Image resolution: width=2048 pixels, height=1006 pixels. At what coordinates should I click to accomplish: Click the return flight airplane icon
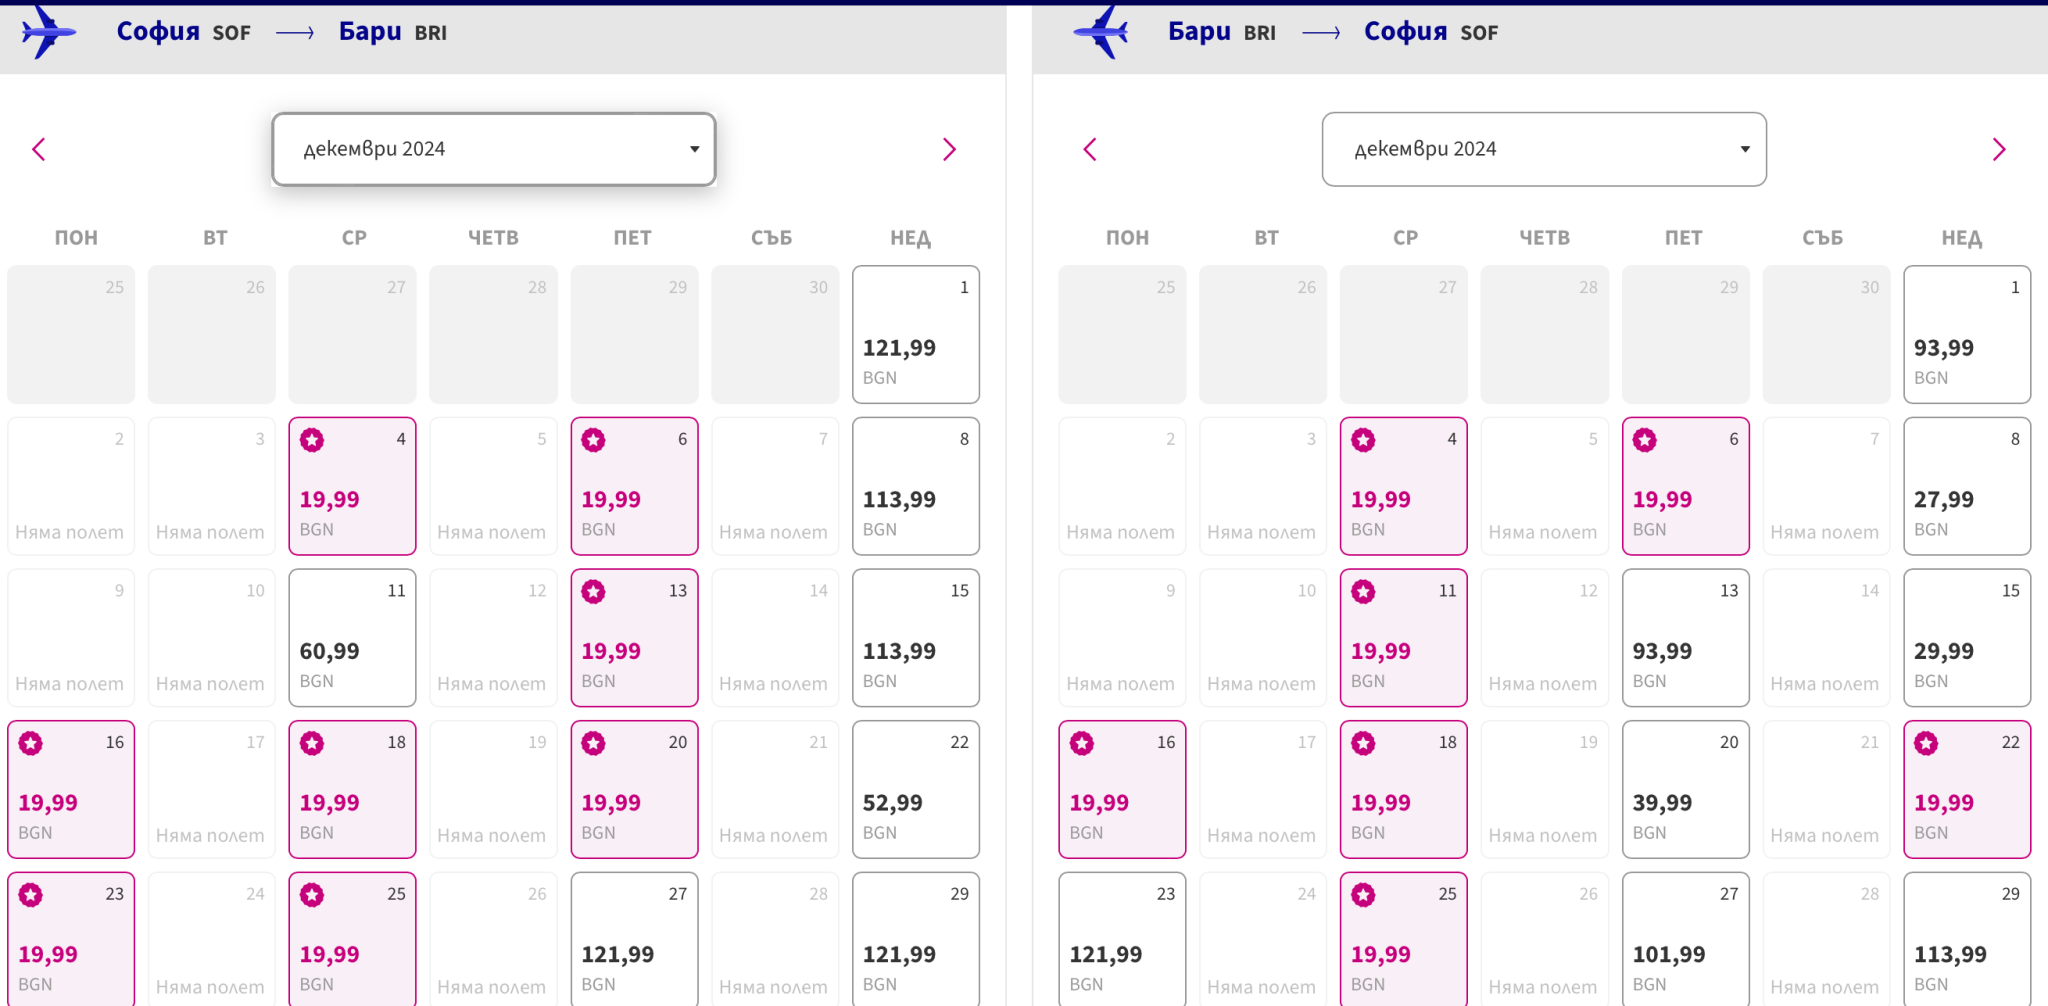[x=1102, y=32]
